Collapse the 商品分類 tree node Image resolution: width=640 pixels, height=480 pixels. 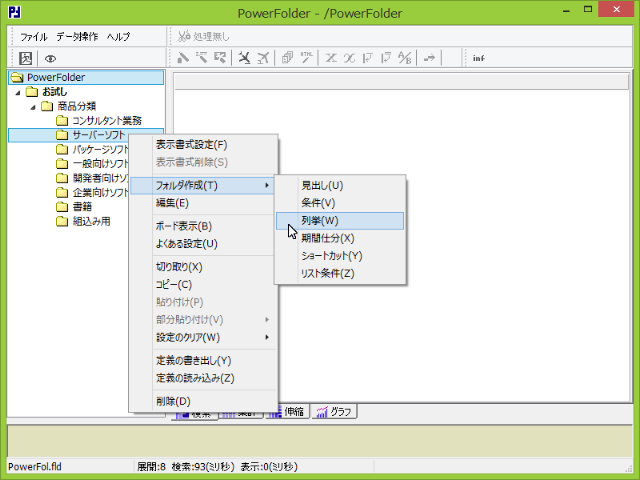(33, 107)
